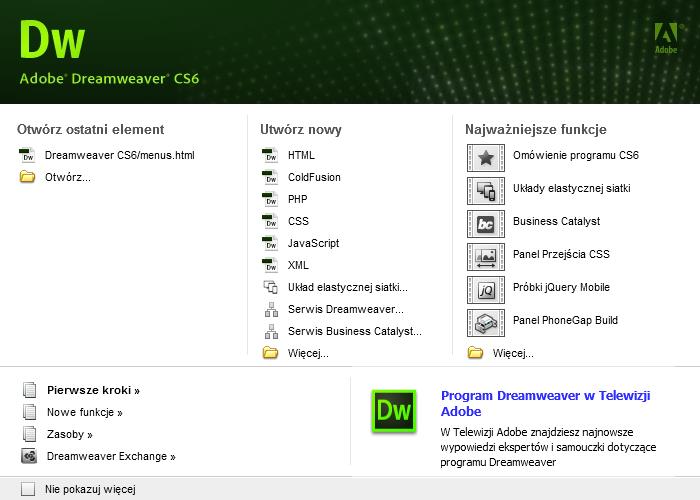
Task: Enable the Nie pokazuj więcej checkbox
Action: pyautogui.click(x=28, y=489)
